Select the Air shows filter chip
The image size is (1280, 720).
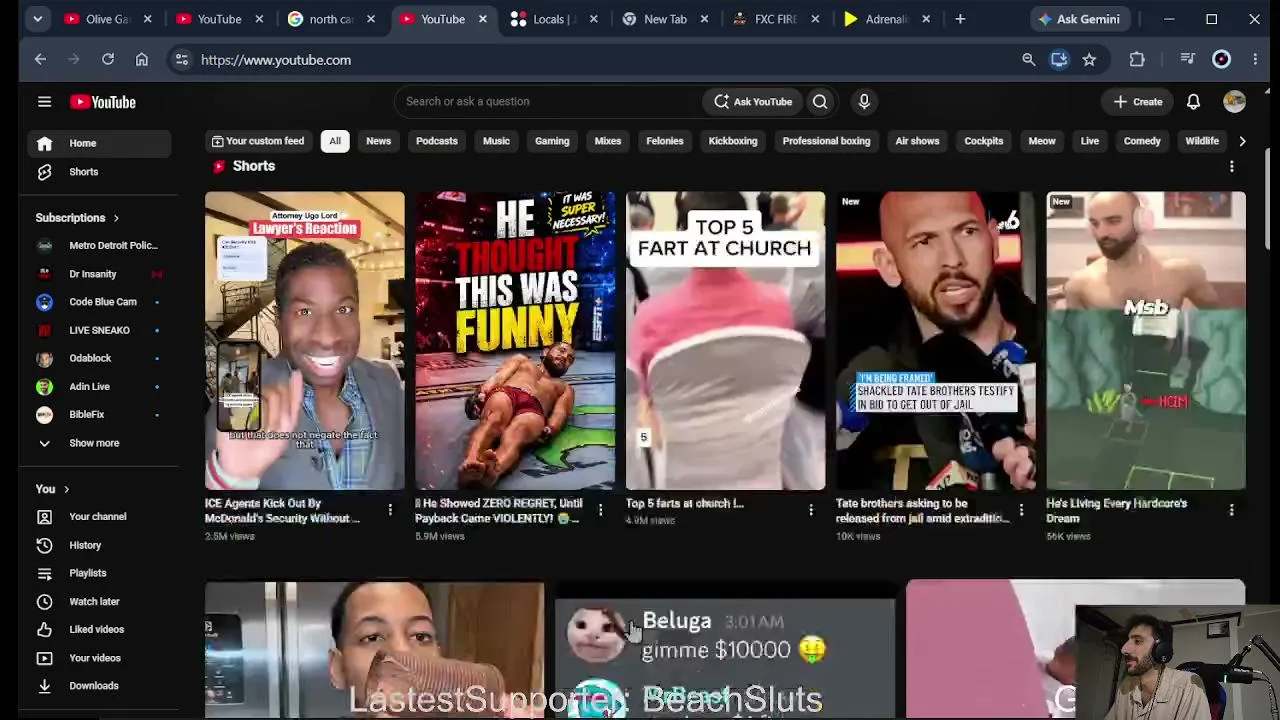click(917, 141)
